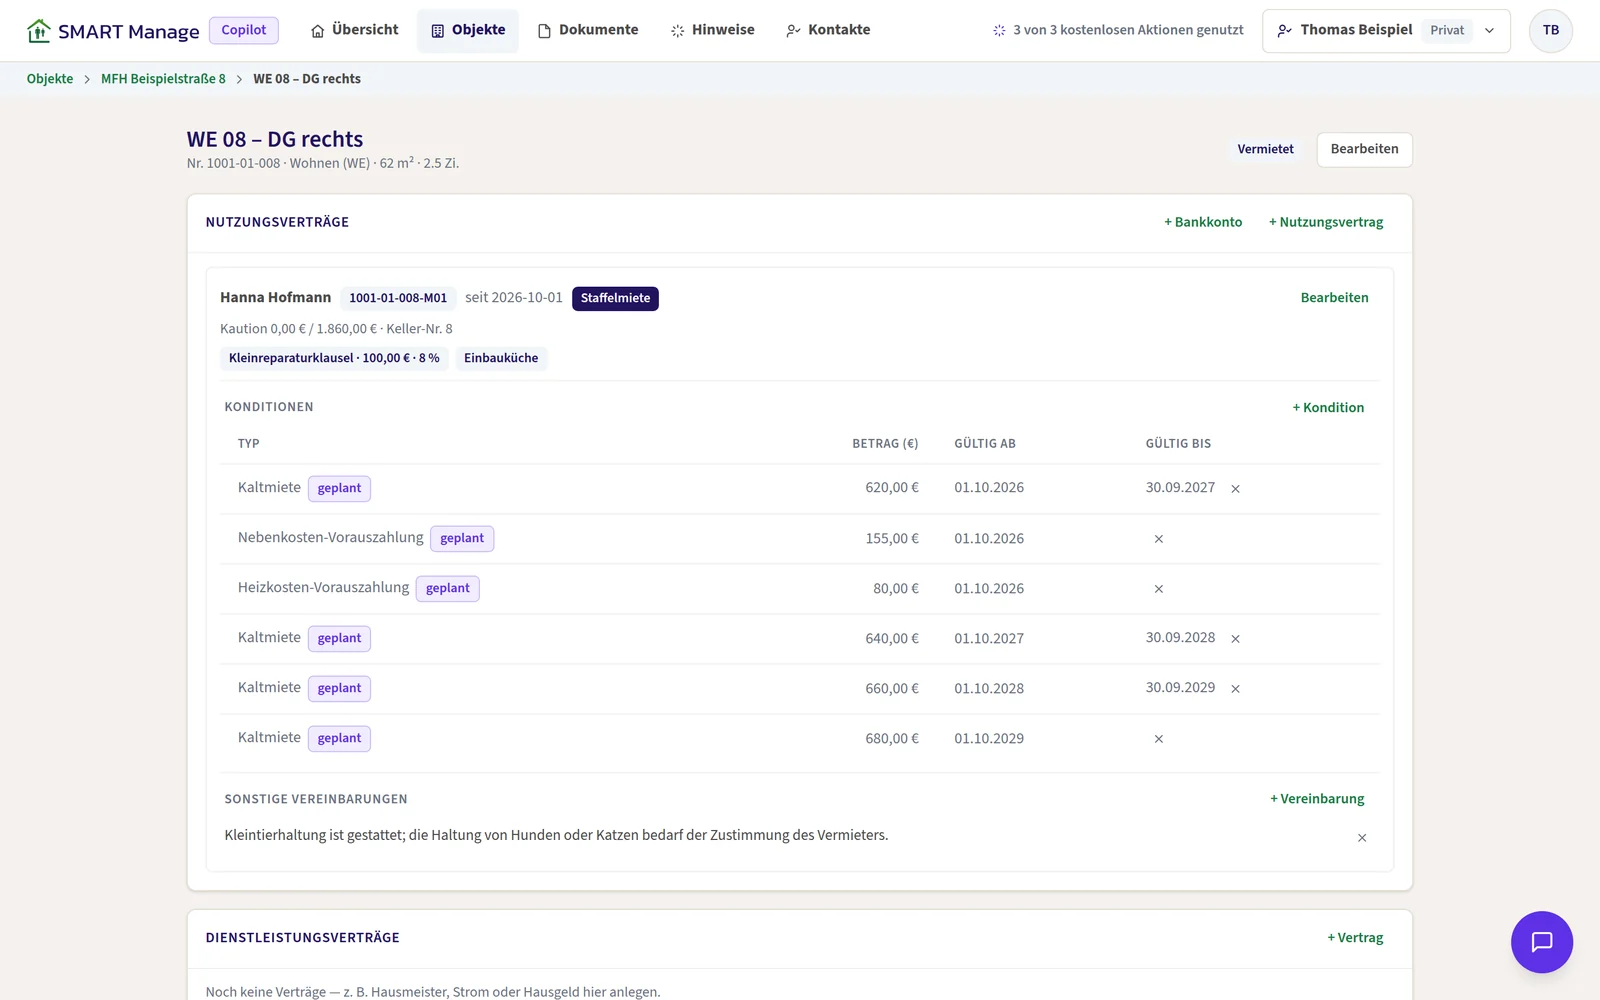
Task: Expand the Thomas Beispiel account dropdown
Action: tap(1386, 30)
